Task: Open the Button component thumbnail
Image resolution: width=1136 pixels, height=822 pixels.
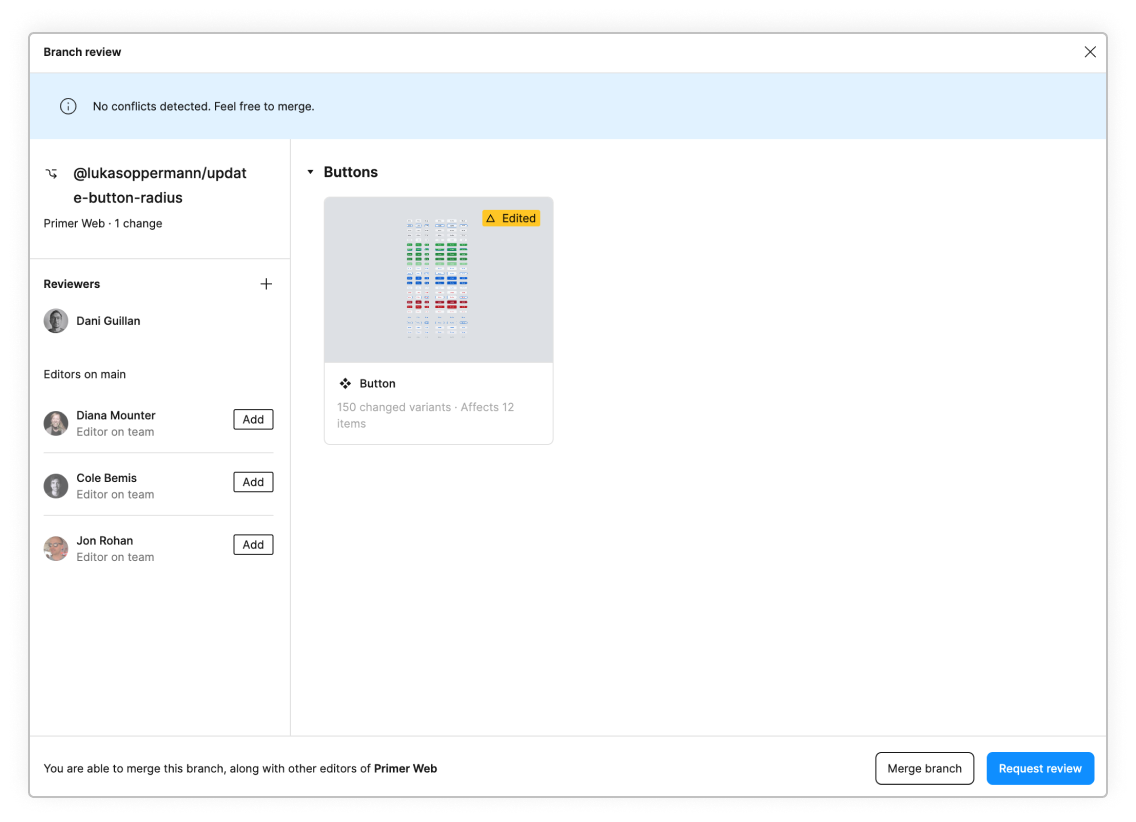Action: [438, 278]
